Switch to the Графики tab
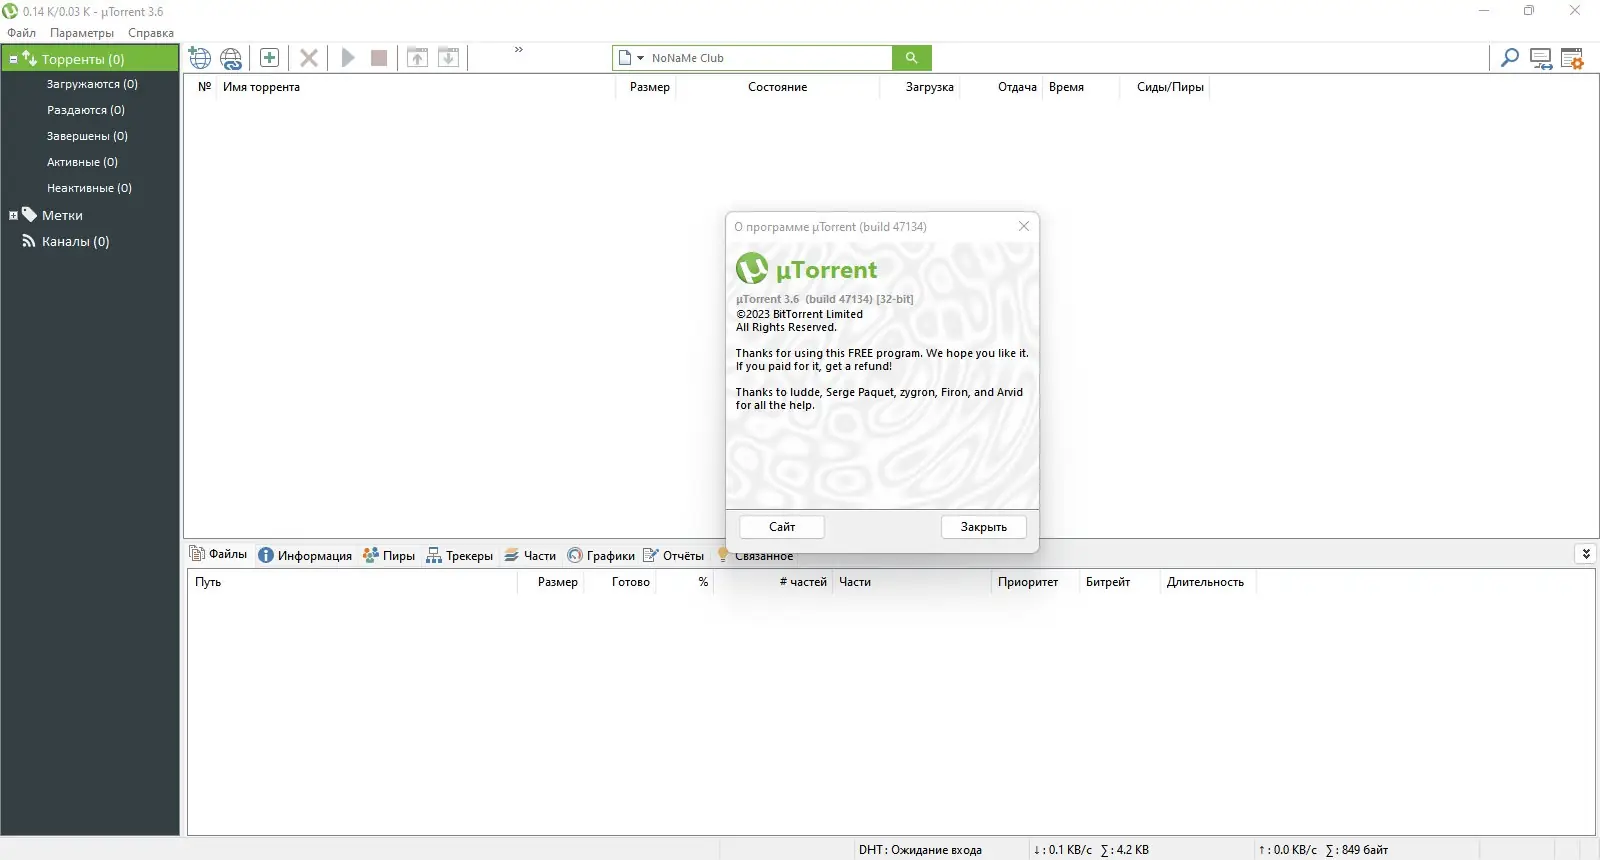 point(601,555)
